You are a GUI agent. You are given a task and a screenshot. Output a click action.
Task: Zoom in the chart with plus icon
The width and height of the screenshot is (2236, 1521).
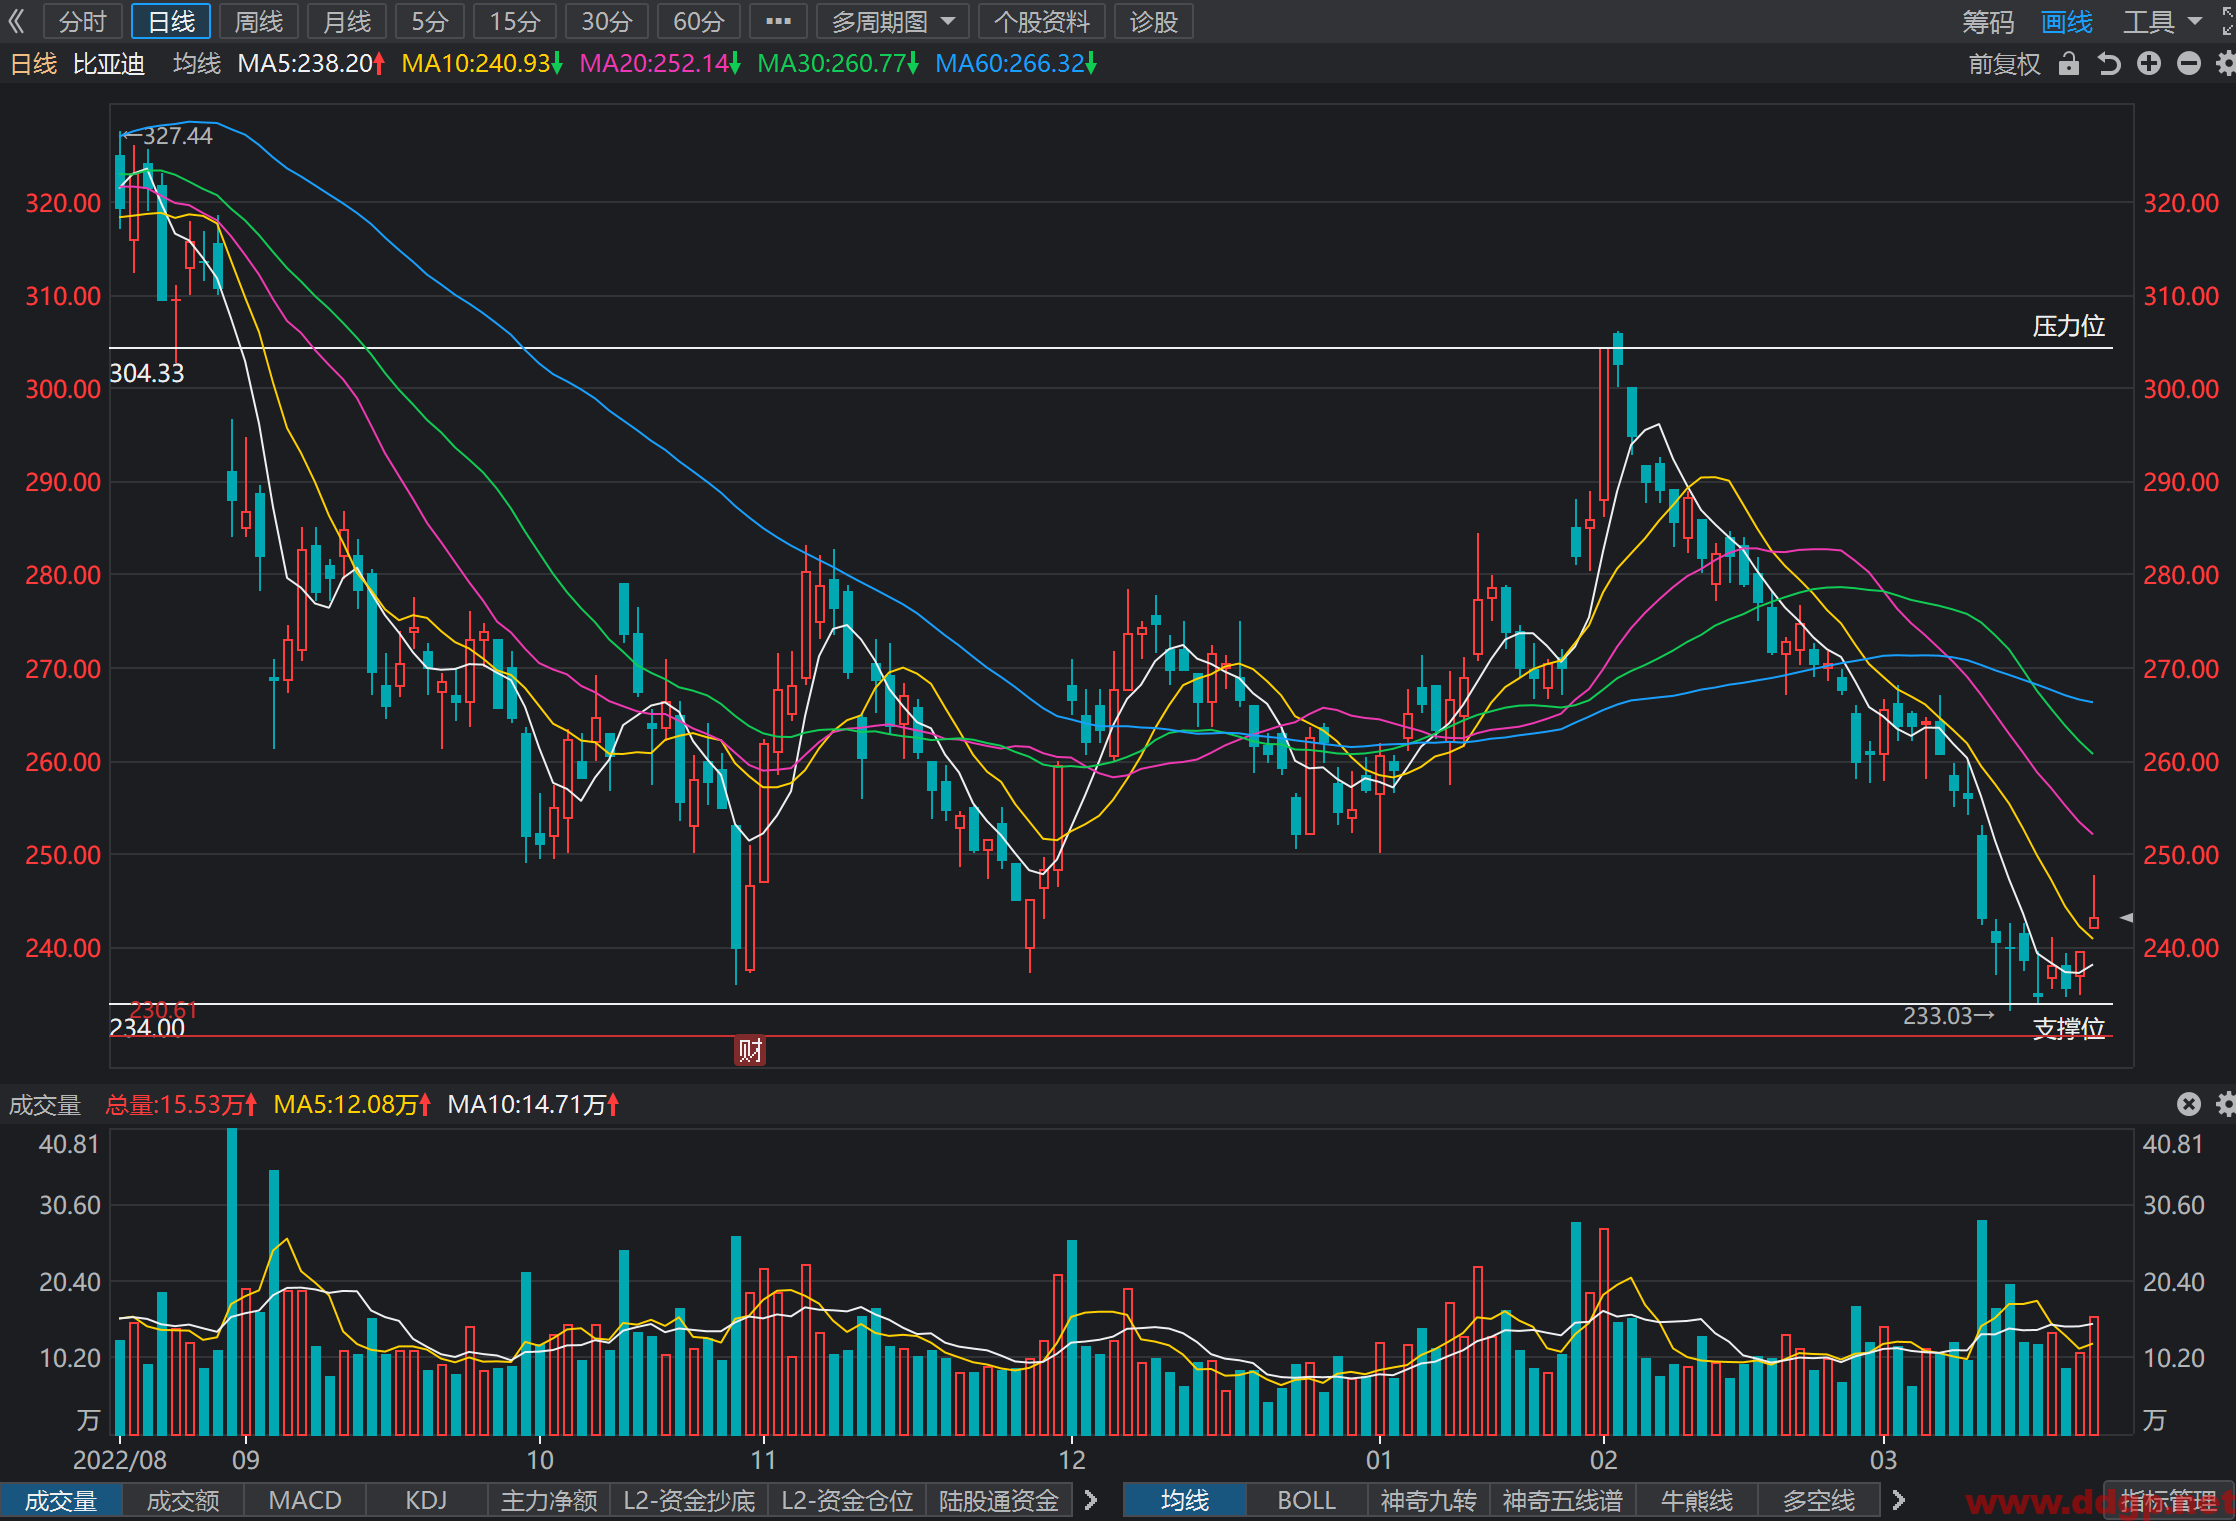[2149, 64]
